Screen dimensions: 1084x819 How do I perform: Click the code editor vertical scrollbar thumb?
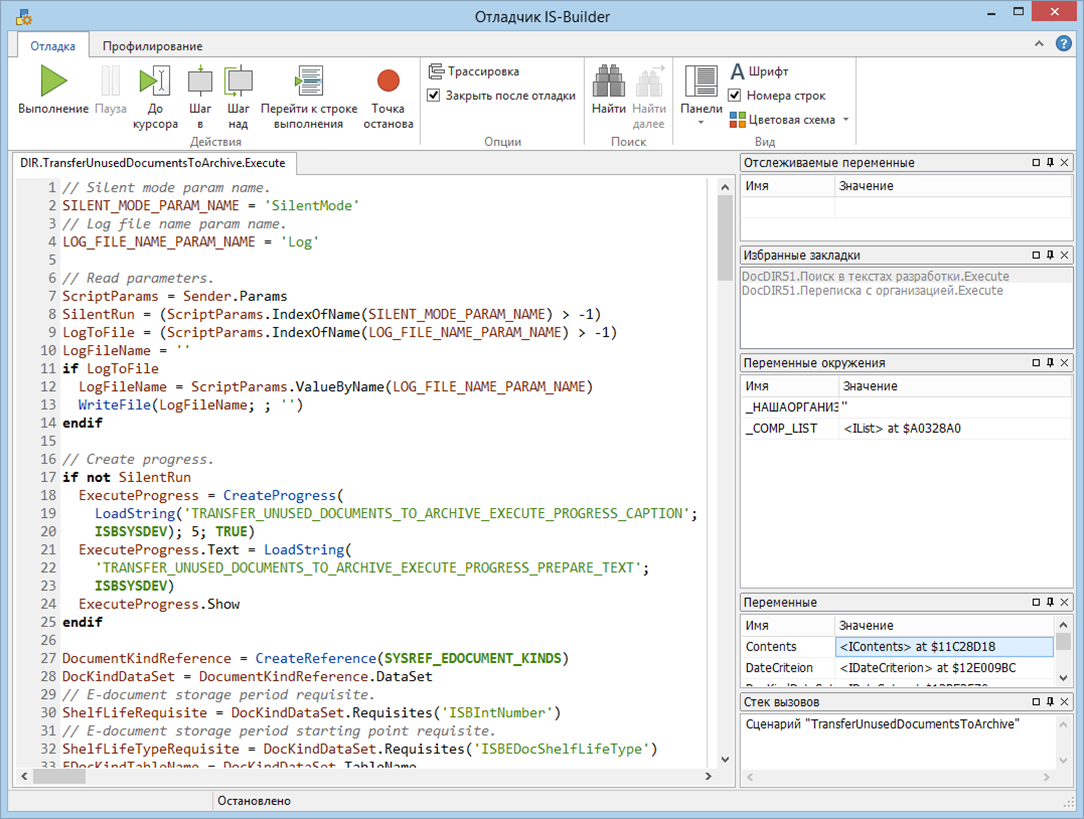pos(725,238)
